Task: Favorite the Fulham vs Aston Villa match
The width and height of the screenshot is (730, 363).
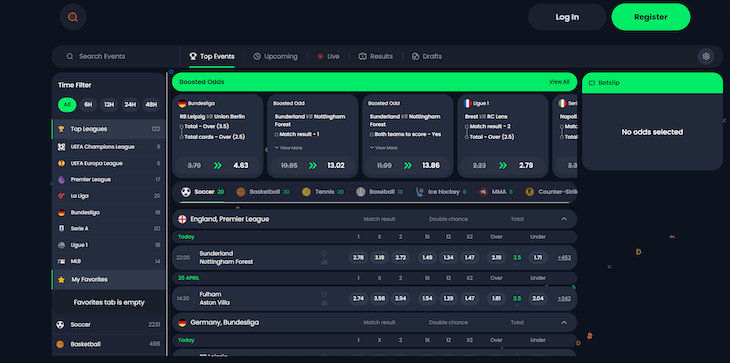Action: [x=324, y=294]
